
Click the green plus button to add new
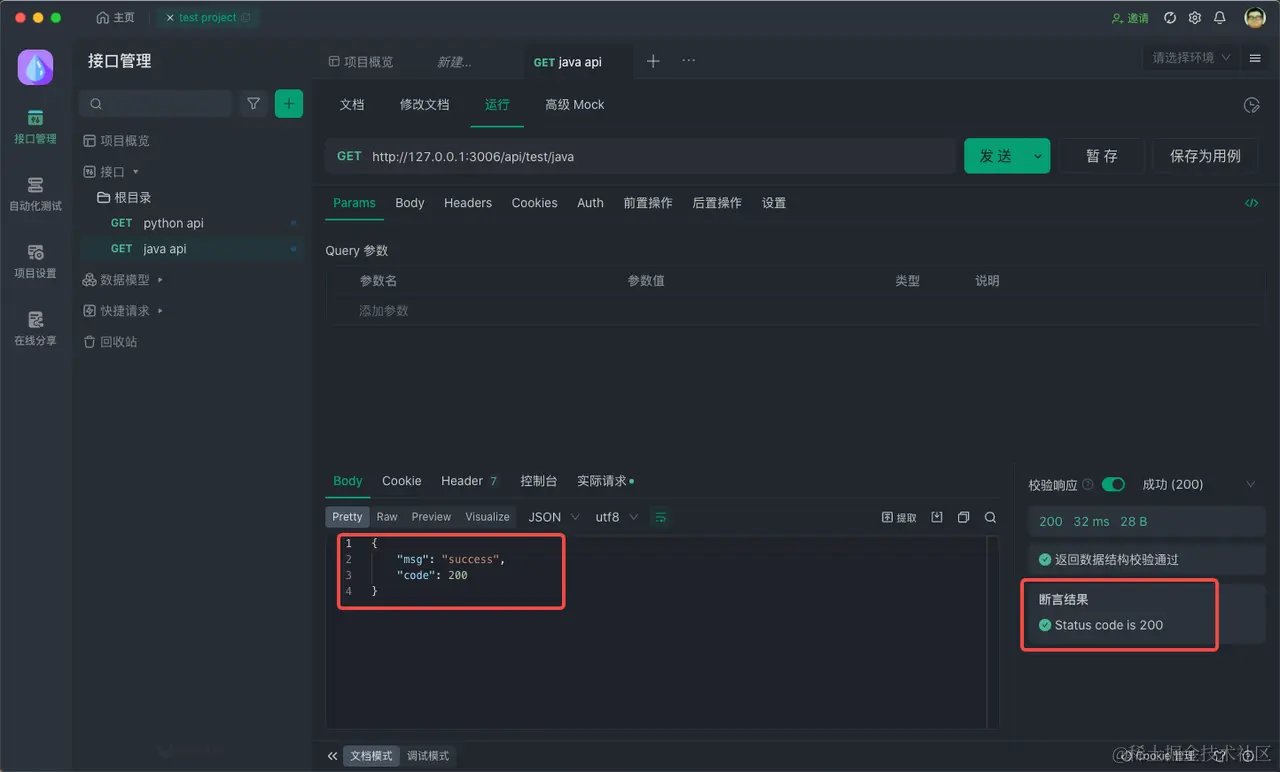pyautogui.click(x=289, y=104)
